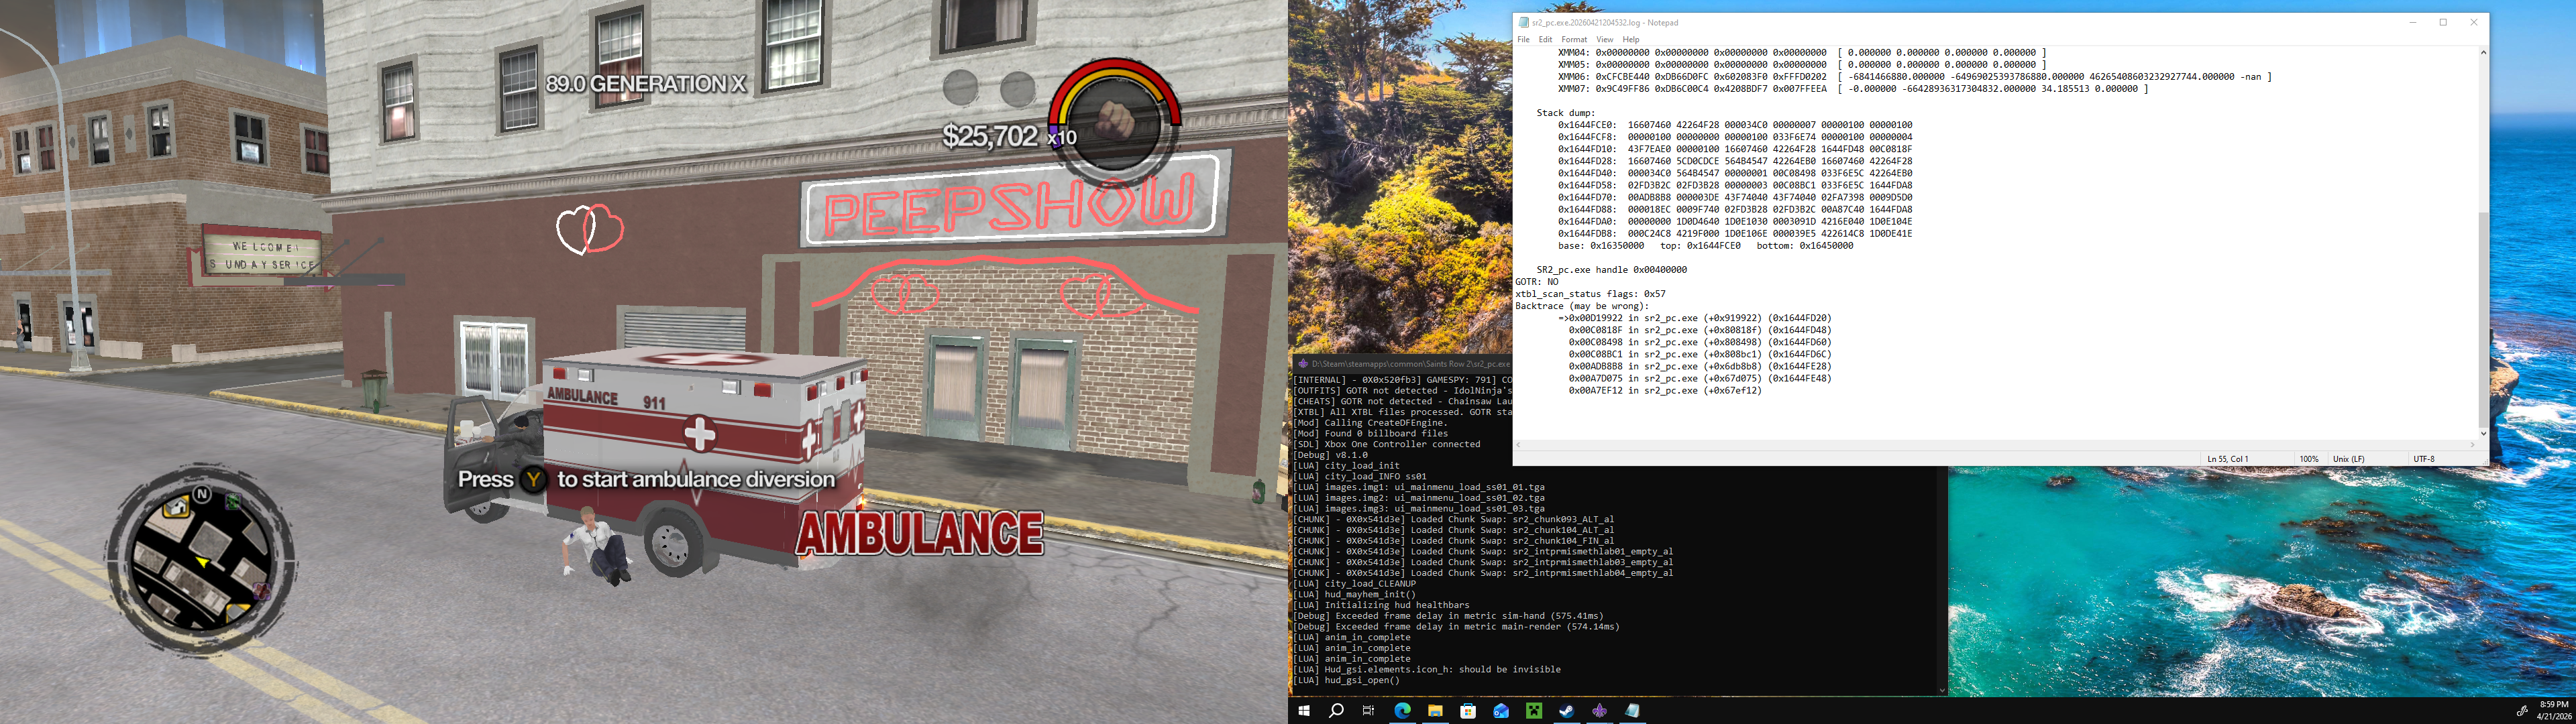This screenshot has height=724, width=2576.
Task: Click Notepad vertical scrollbar down arrow
Action: (2483, 433)
